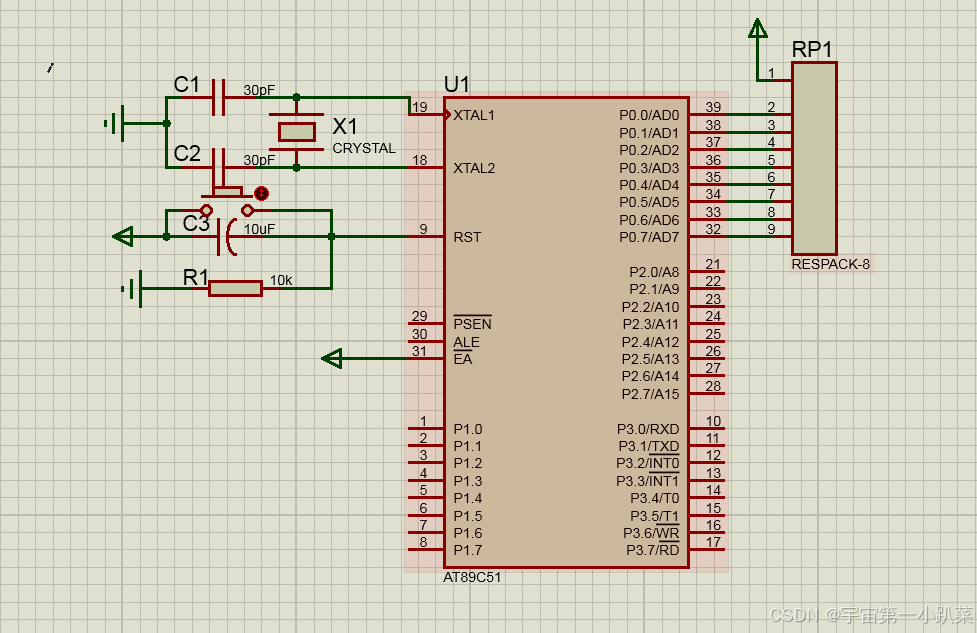This screenshot has height=633, width=977.
Task: Click pin number 21 at P2.0/A8
Action: coord(713,264)
